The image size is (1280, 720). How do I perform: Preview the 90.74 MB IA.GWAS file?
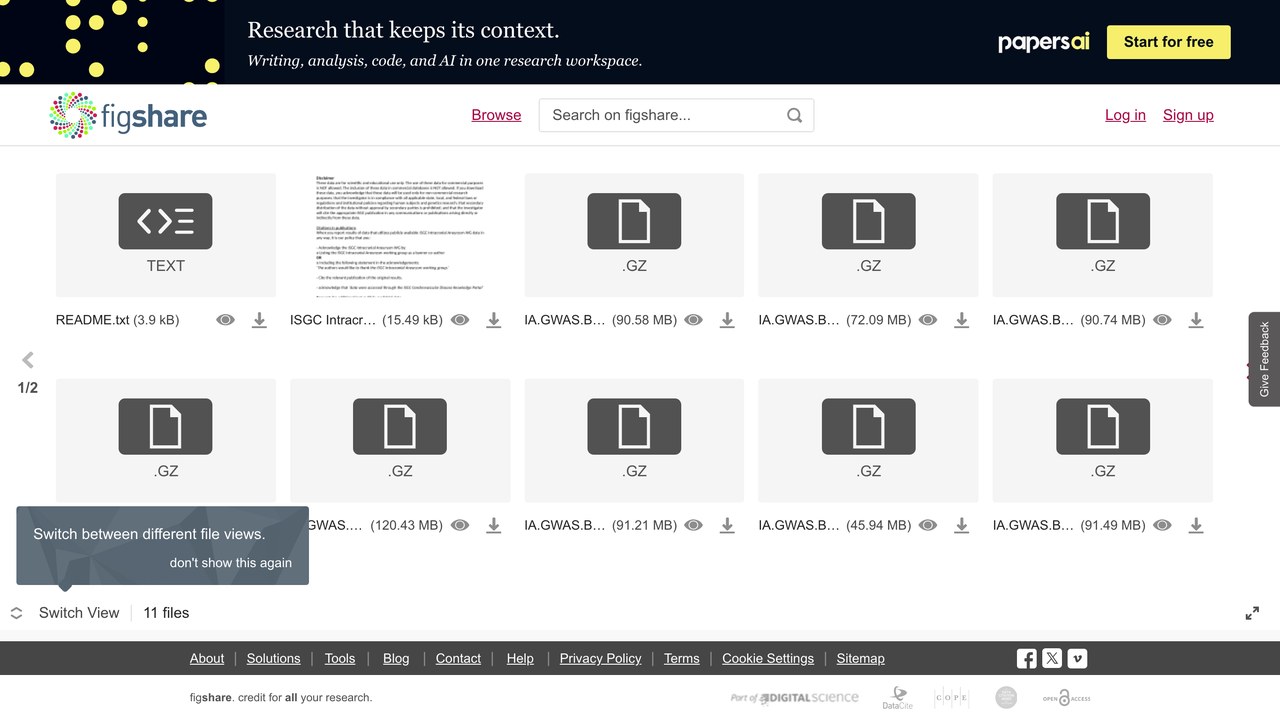click(1162, 320)
